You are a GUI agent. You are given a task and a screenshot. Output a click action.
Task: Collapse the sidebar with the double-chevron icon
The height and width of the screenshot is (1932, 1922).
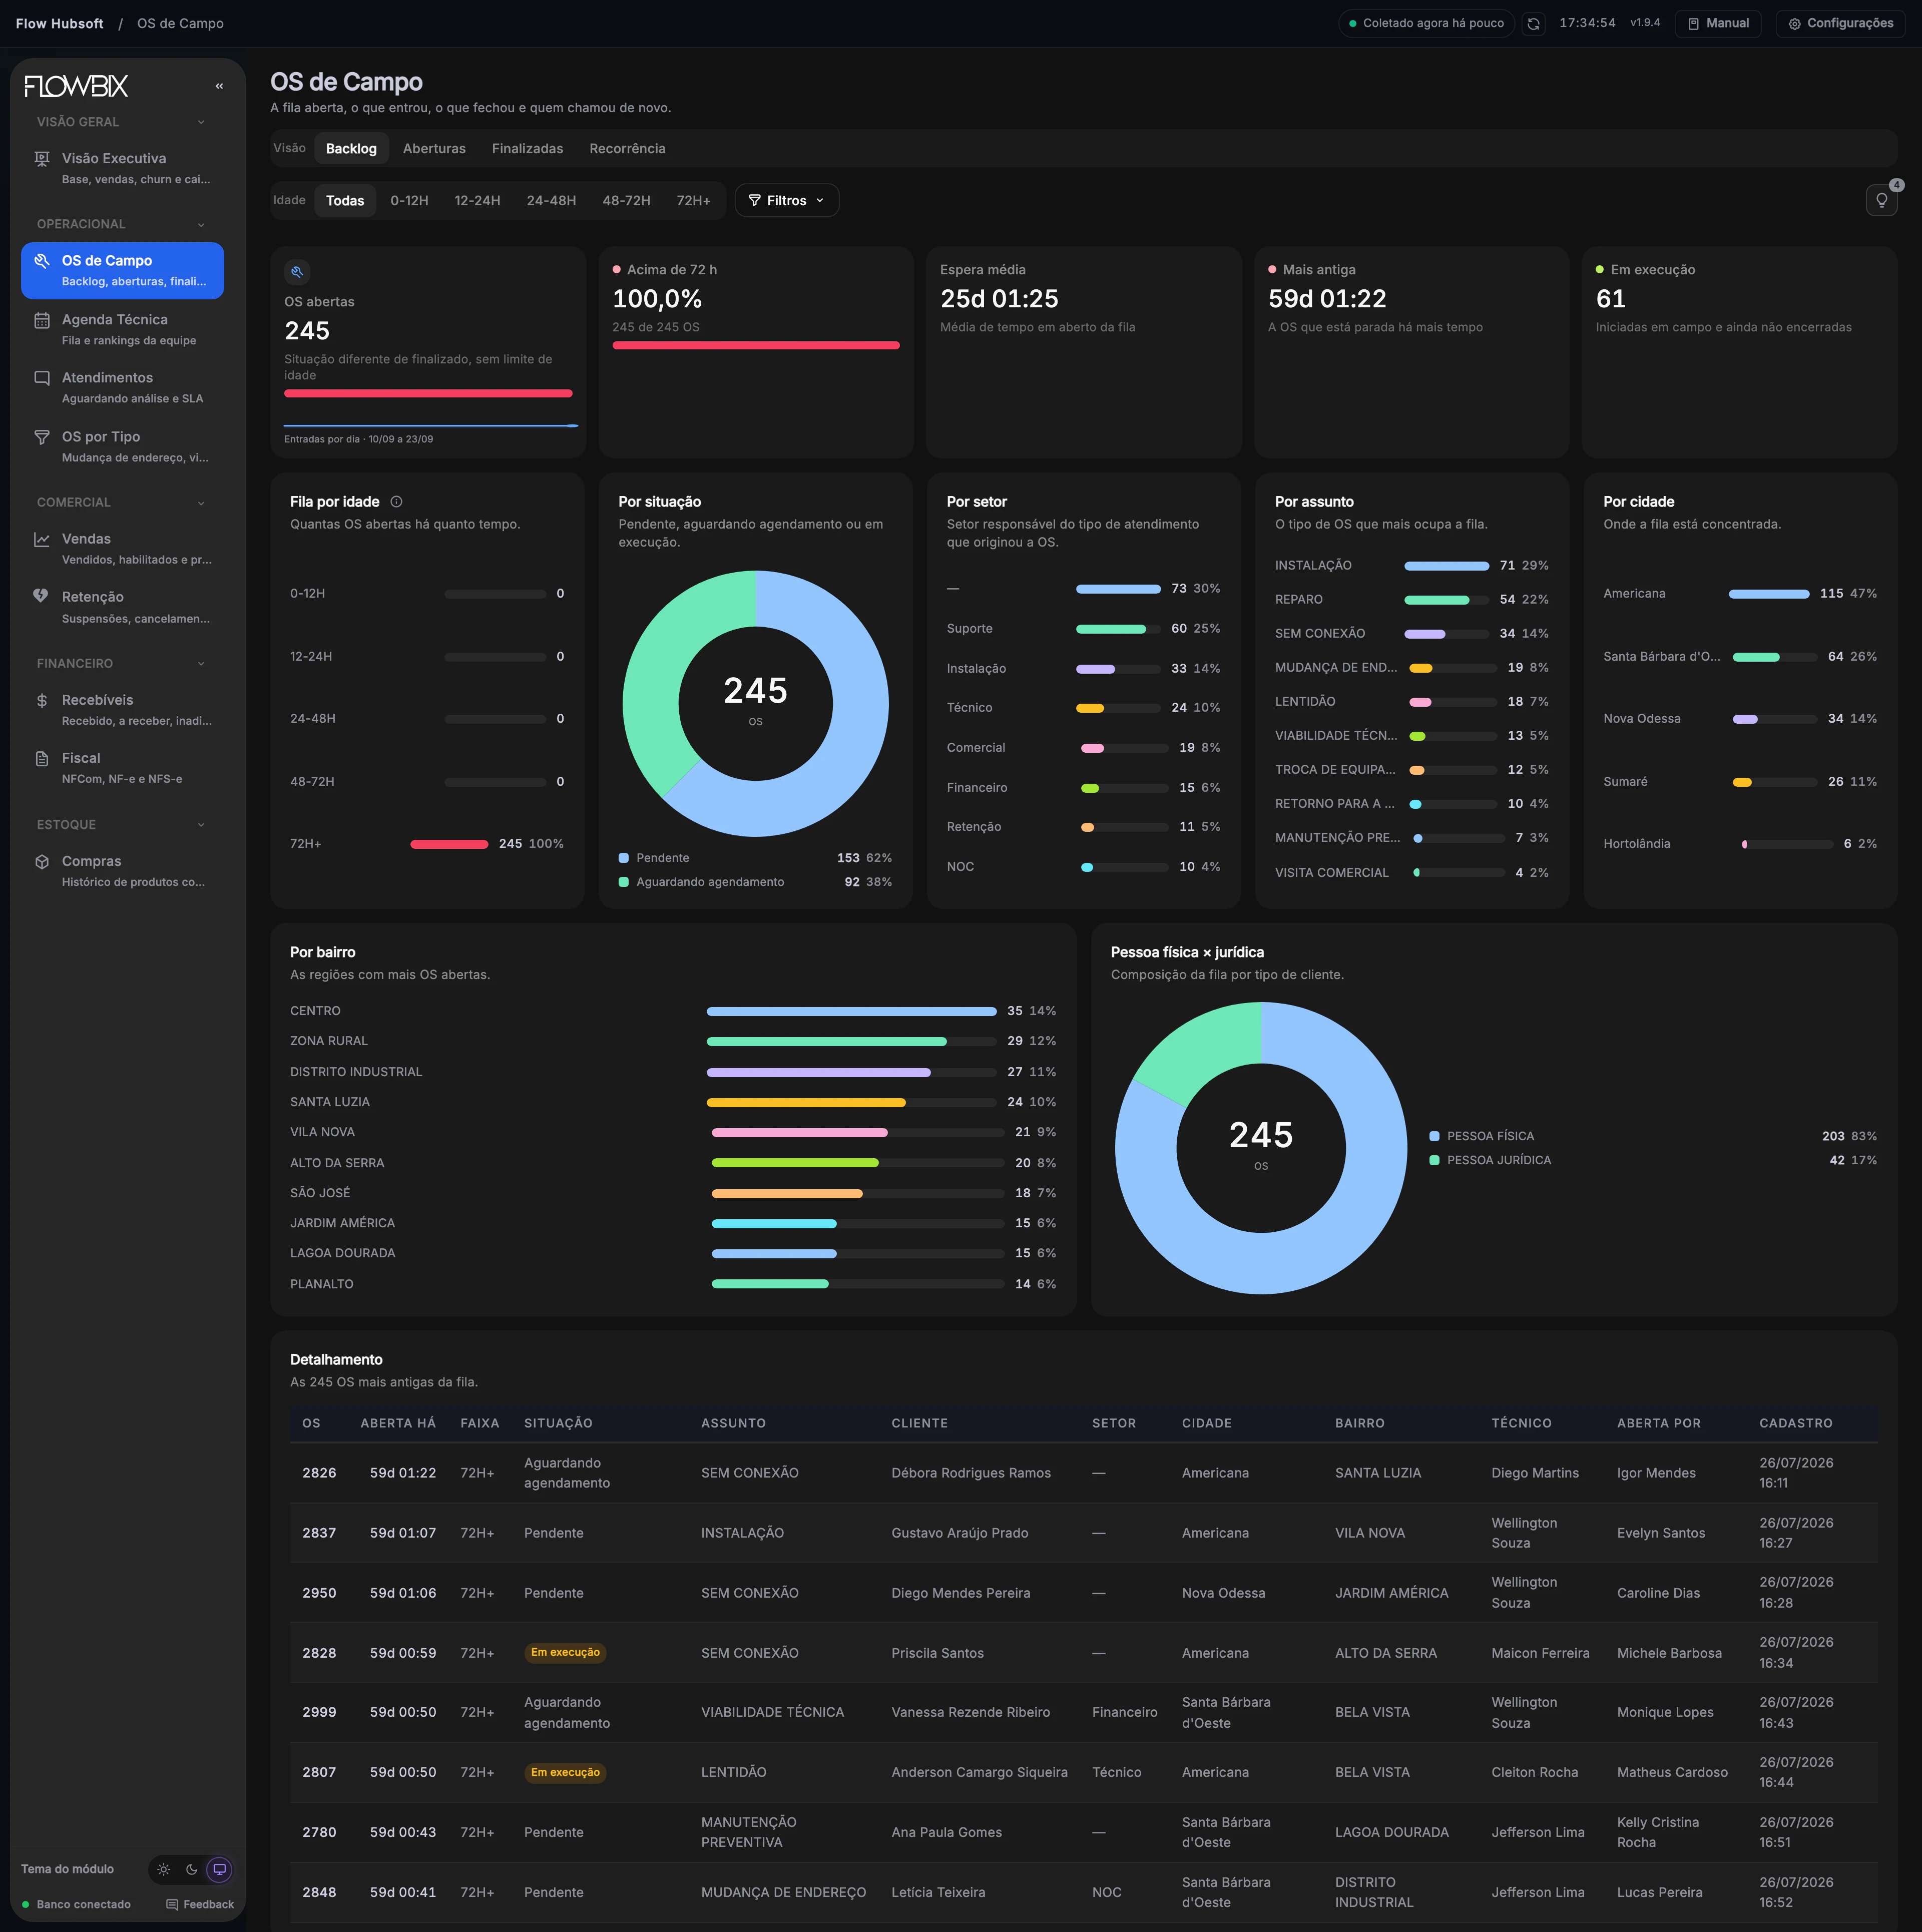pyautogui.click(x=219, y=86)
